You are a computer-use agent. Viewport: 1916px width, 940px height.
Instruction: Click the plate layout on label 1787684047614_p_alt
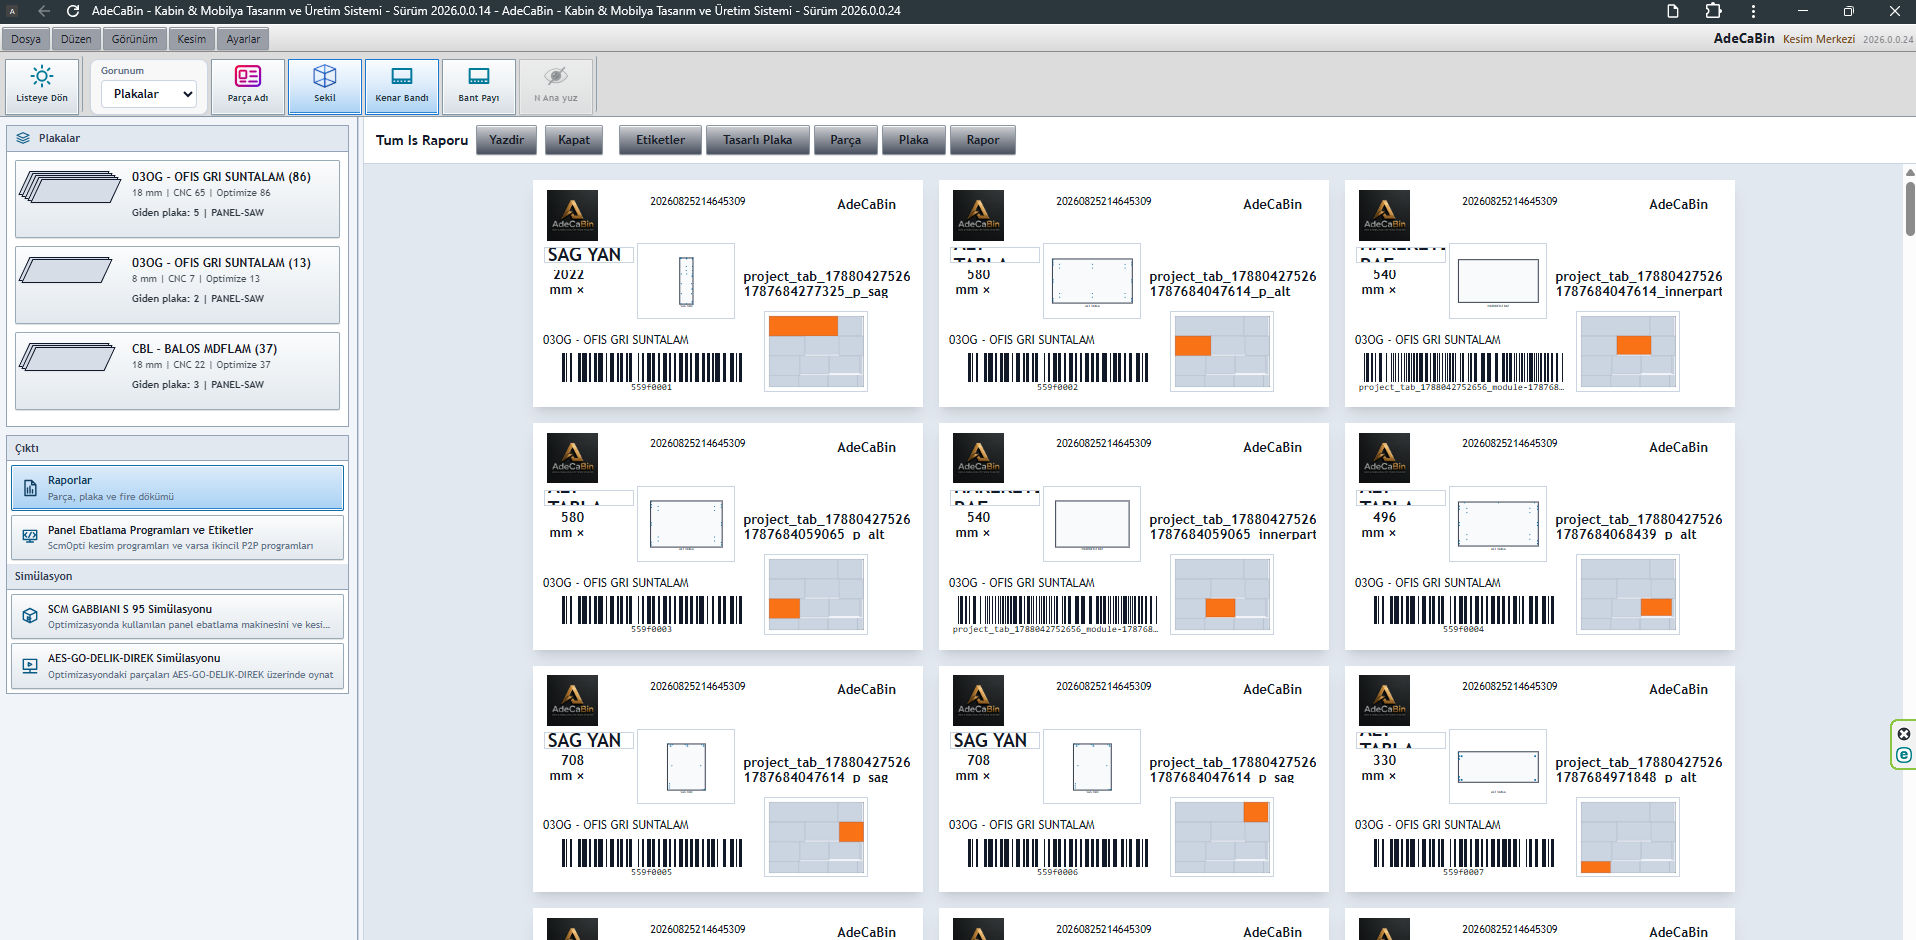pos(1222,351)
